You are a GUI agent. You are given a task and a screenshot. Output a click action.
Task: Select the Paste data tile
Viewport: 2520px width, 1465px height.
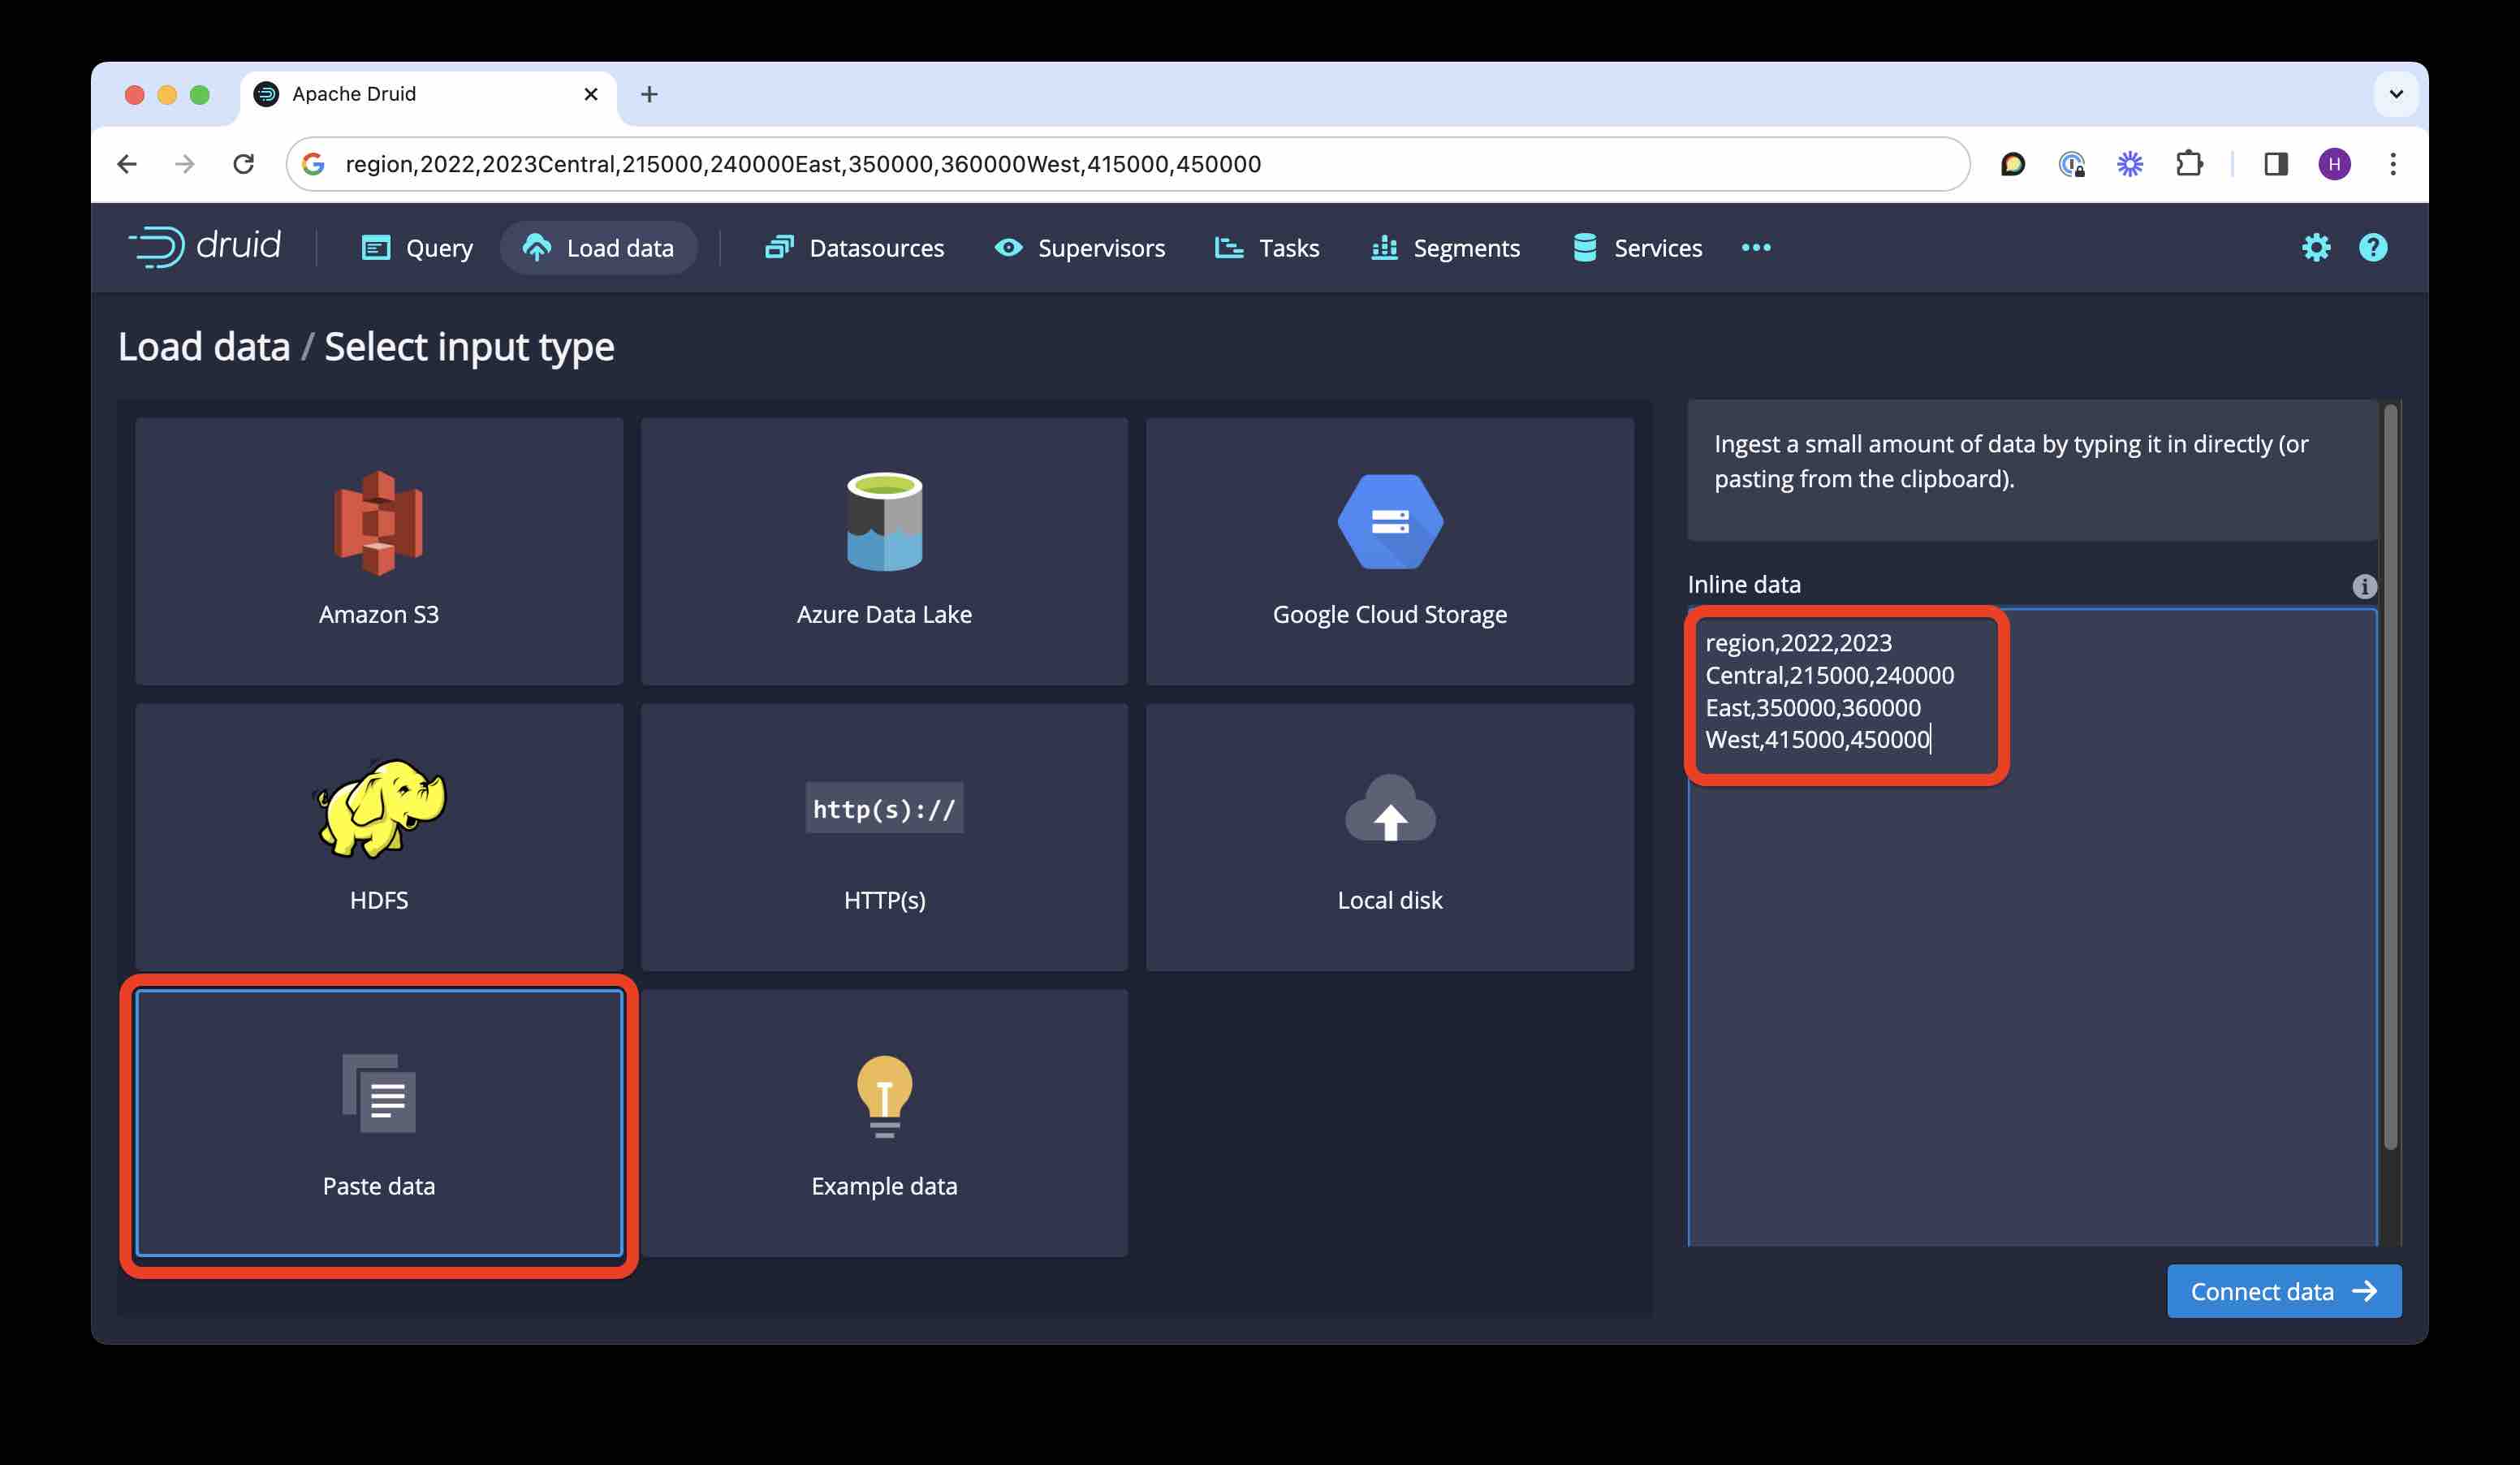point(378,1122)
